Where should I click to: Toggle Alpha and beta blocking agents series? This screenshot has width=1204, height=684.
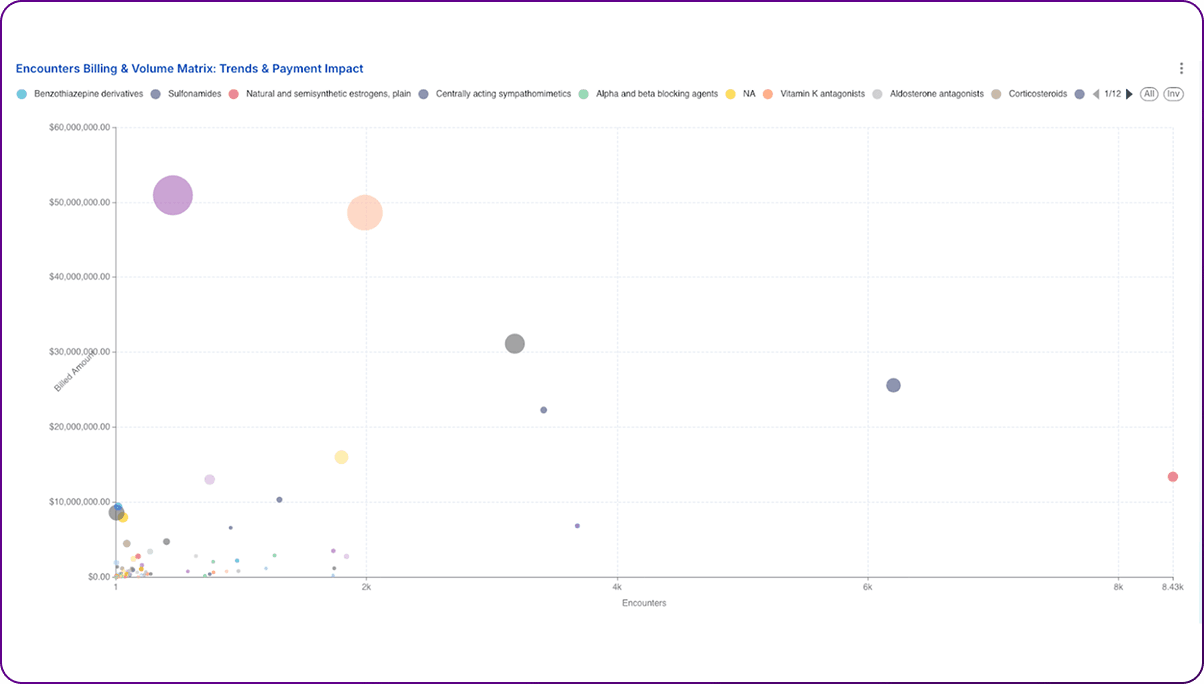648,94
